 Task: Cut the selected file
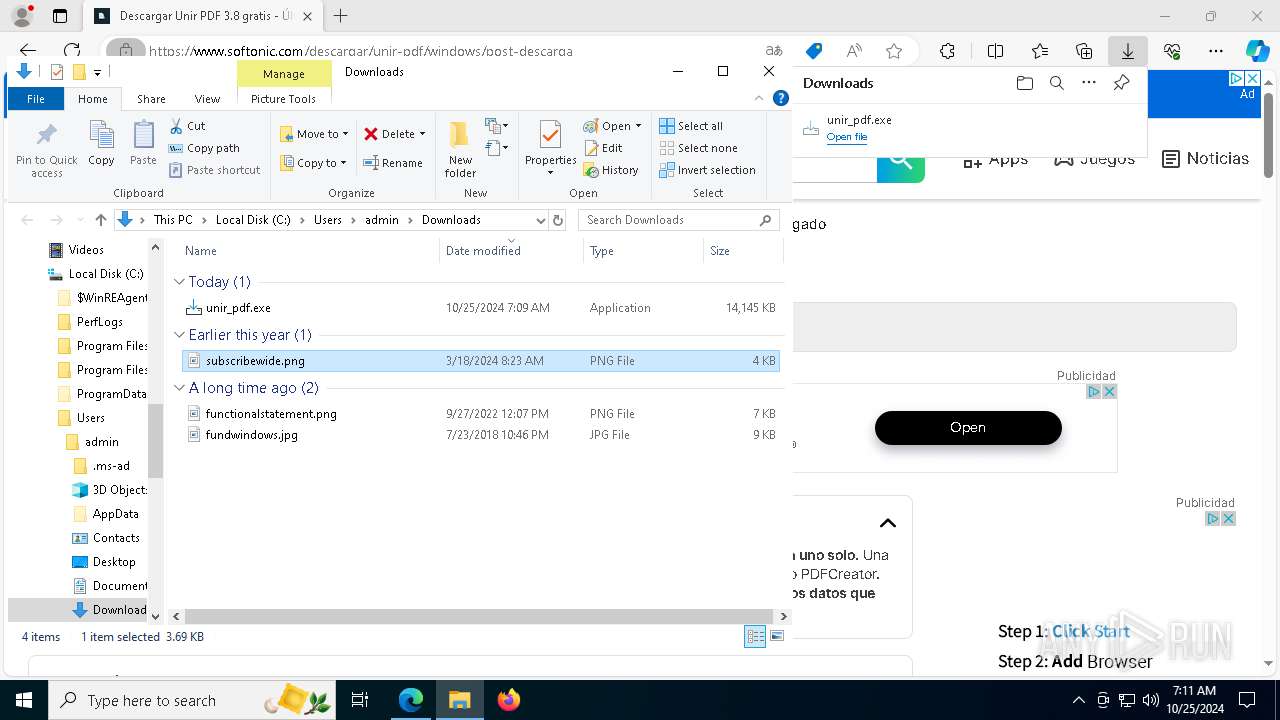pos(187,126)
